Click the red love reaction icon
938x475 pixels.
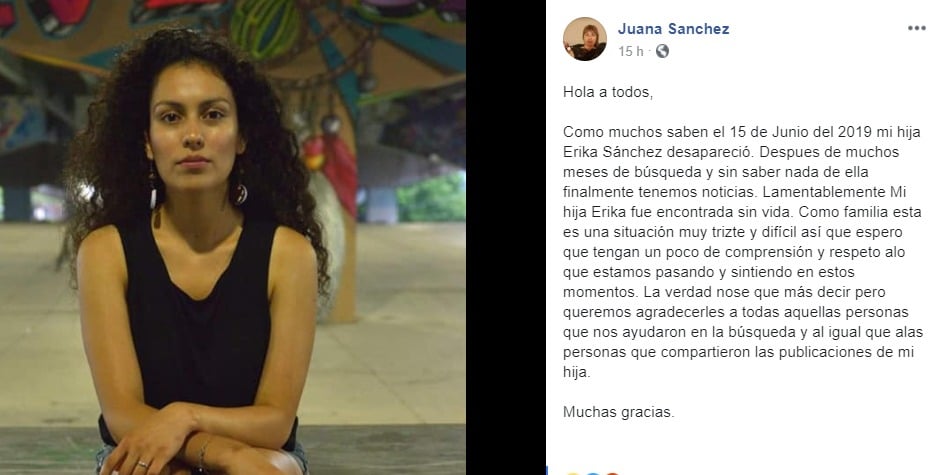[x=611, y=473]
